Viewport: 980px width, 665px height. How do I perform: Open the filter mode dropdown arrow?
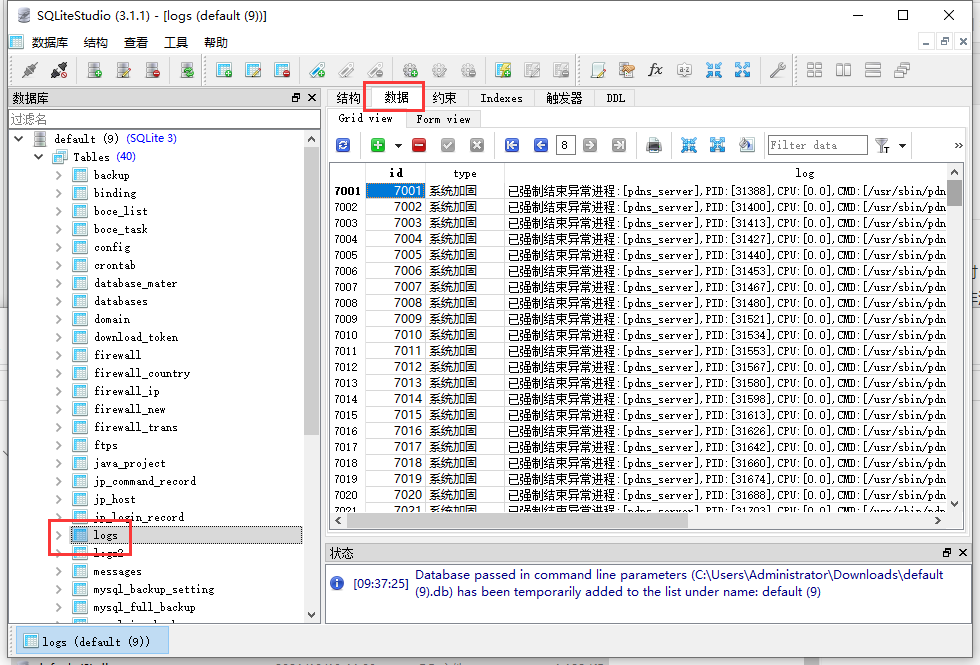click(902, 146)
